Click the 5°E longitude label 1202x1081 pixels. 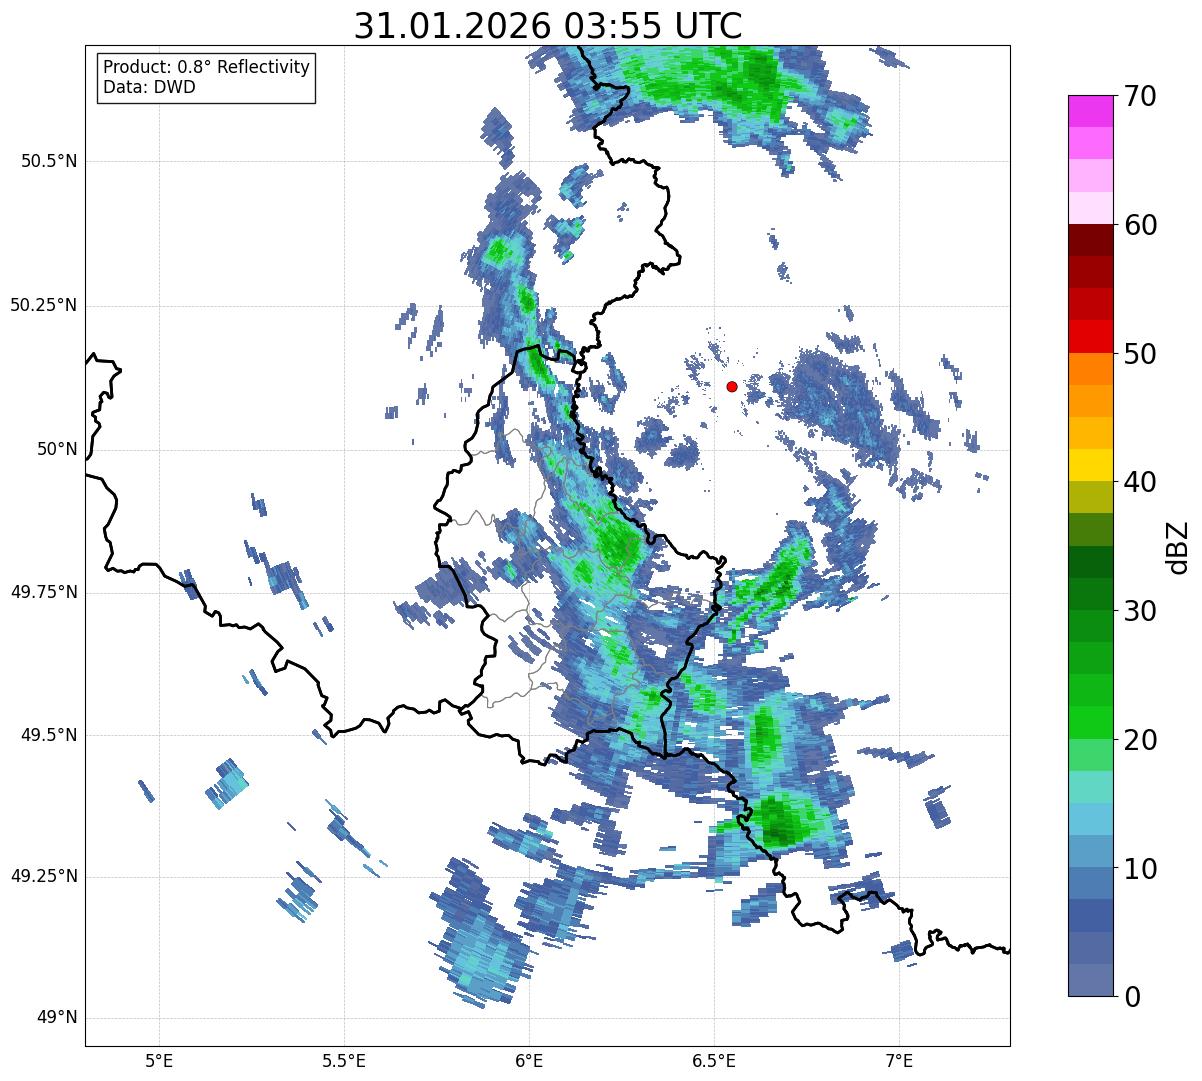pos(159,1060)
